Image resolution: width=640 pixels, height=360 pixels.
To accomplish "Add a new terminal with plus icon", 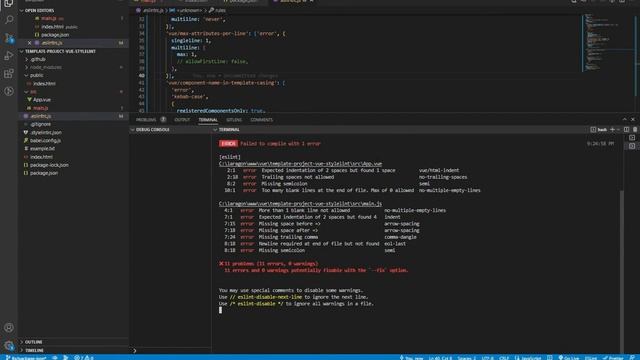I will 612,130.
